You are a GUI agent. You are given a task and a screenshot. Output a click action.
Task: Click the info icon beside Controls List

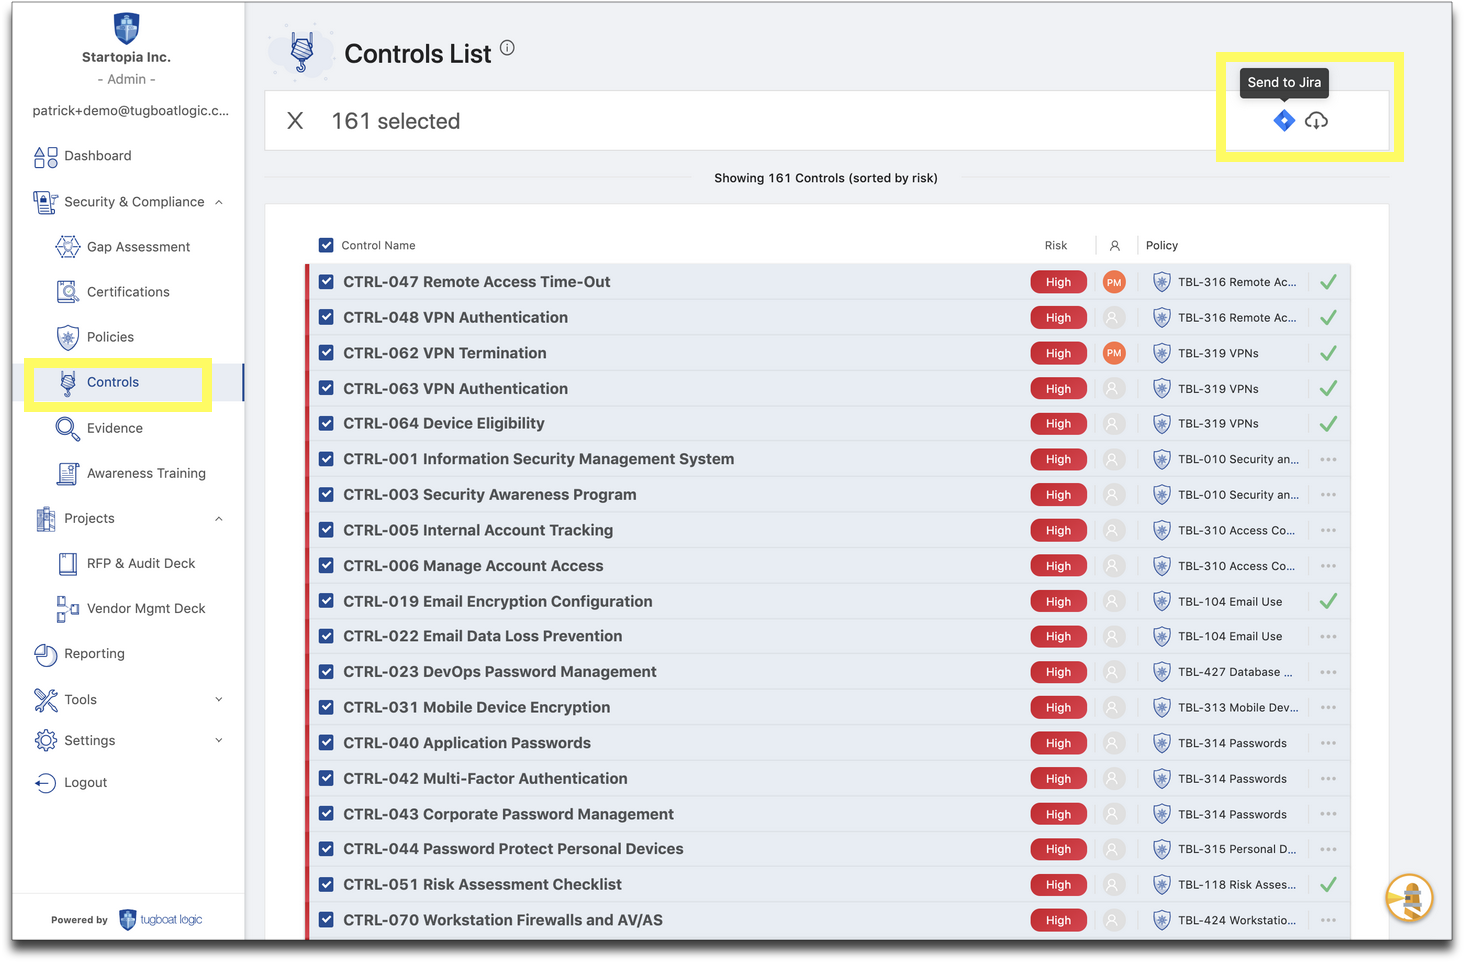507,48
